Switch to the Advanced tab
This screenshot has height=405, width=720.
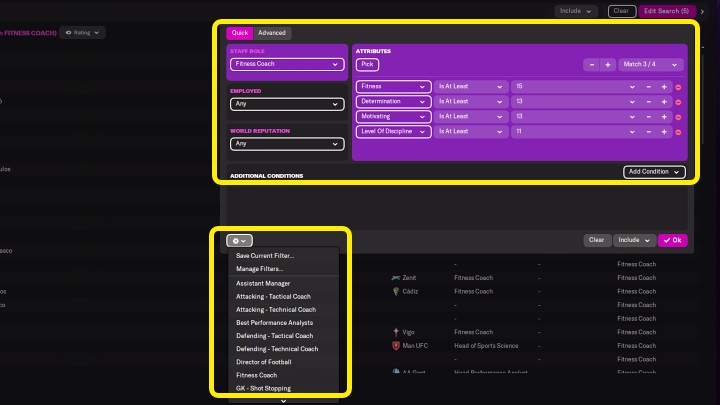pyautogui.click(x=272, y=33)
